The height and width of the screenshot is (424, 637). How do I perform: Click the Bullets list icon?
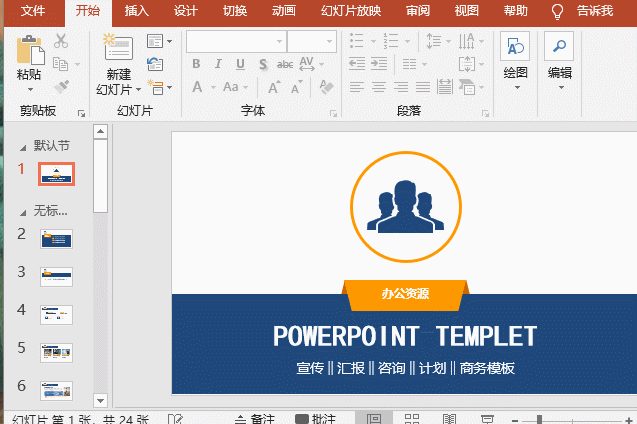pyautogui.click(x=357, y=41)
